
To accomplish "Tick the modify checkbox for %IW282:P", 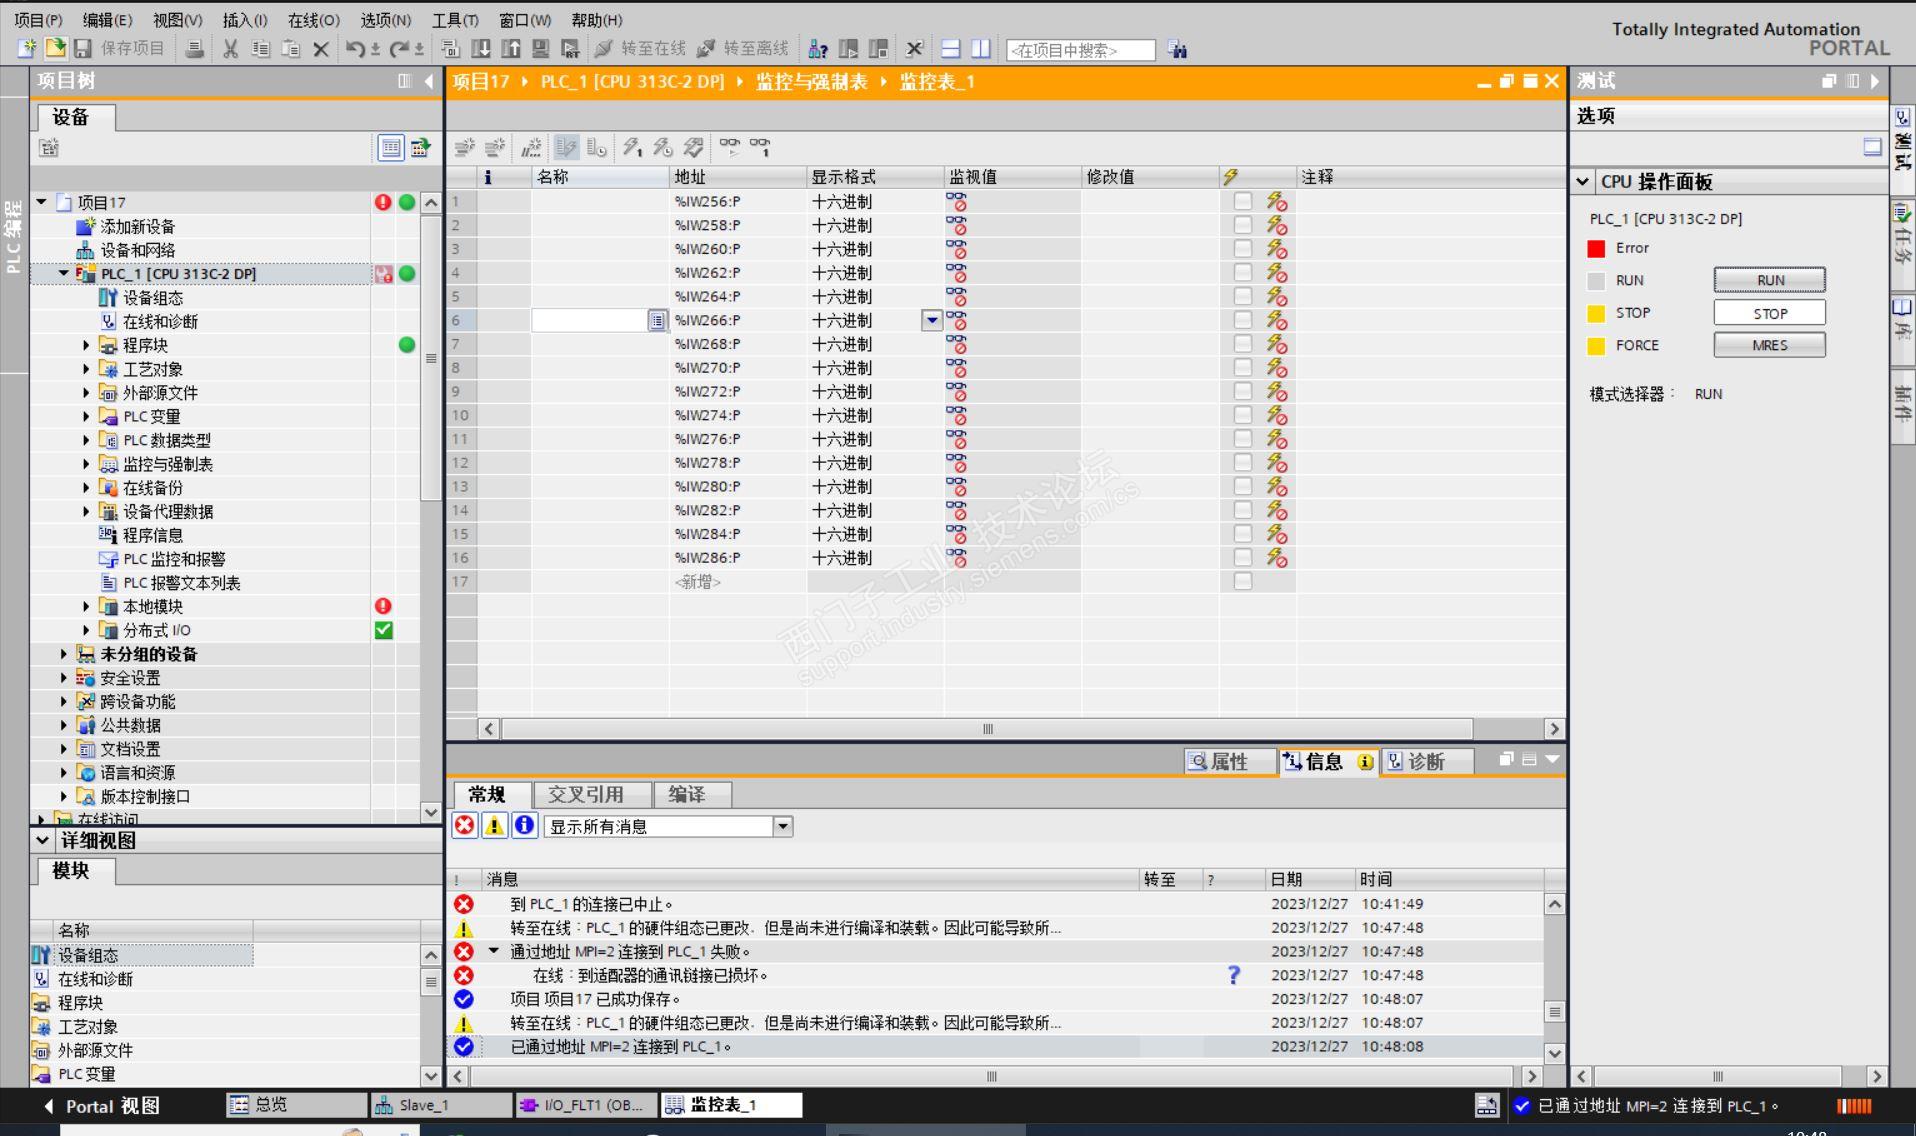I will (x=1242, y=510).
